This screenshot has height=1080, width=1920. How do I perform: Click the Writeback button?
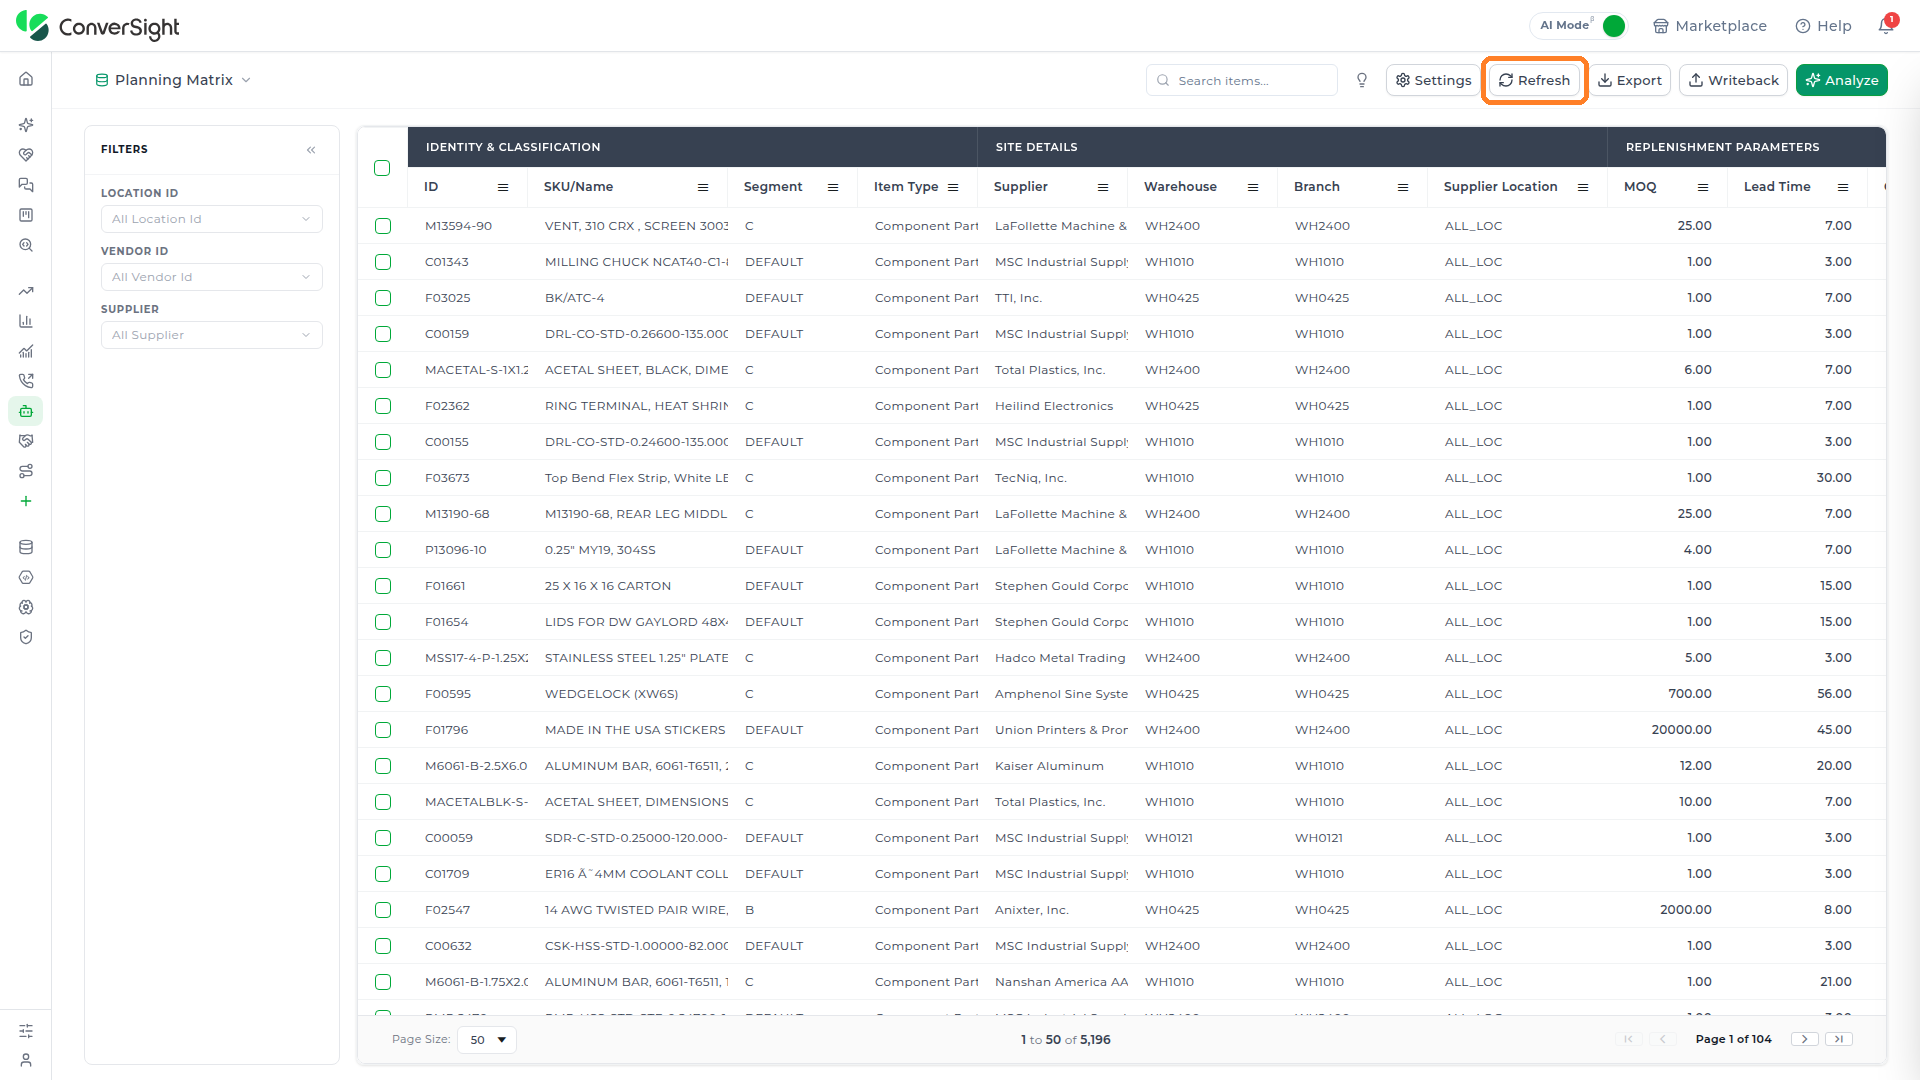[1734, 80]
